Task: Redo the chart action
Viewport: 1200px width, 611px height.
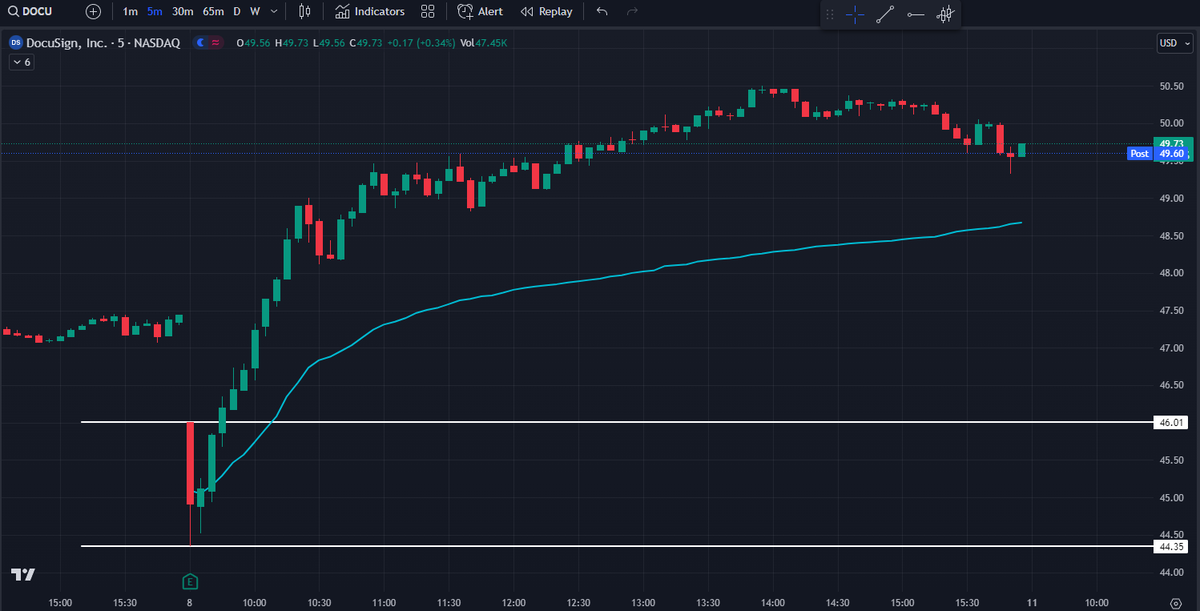Action: coord(632,12)
